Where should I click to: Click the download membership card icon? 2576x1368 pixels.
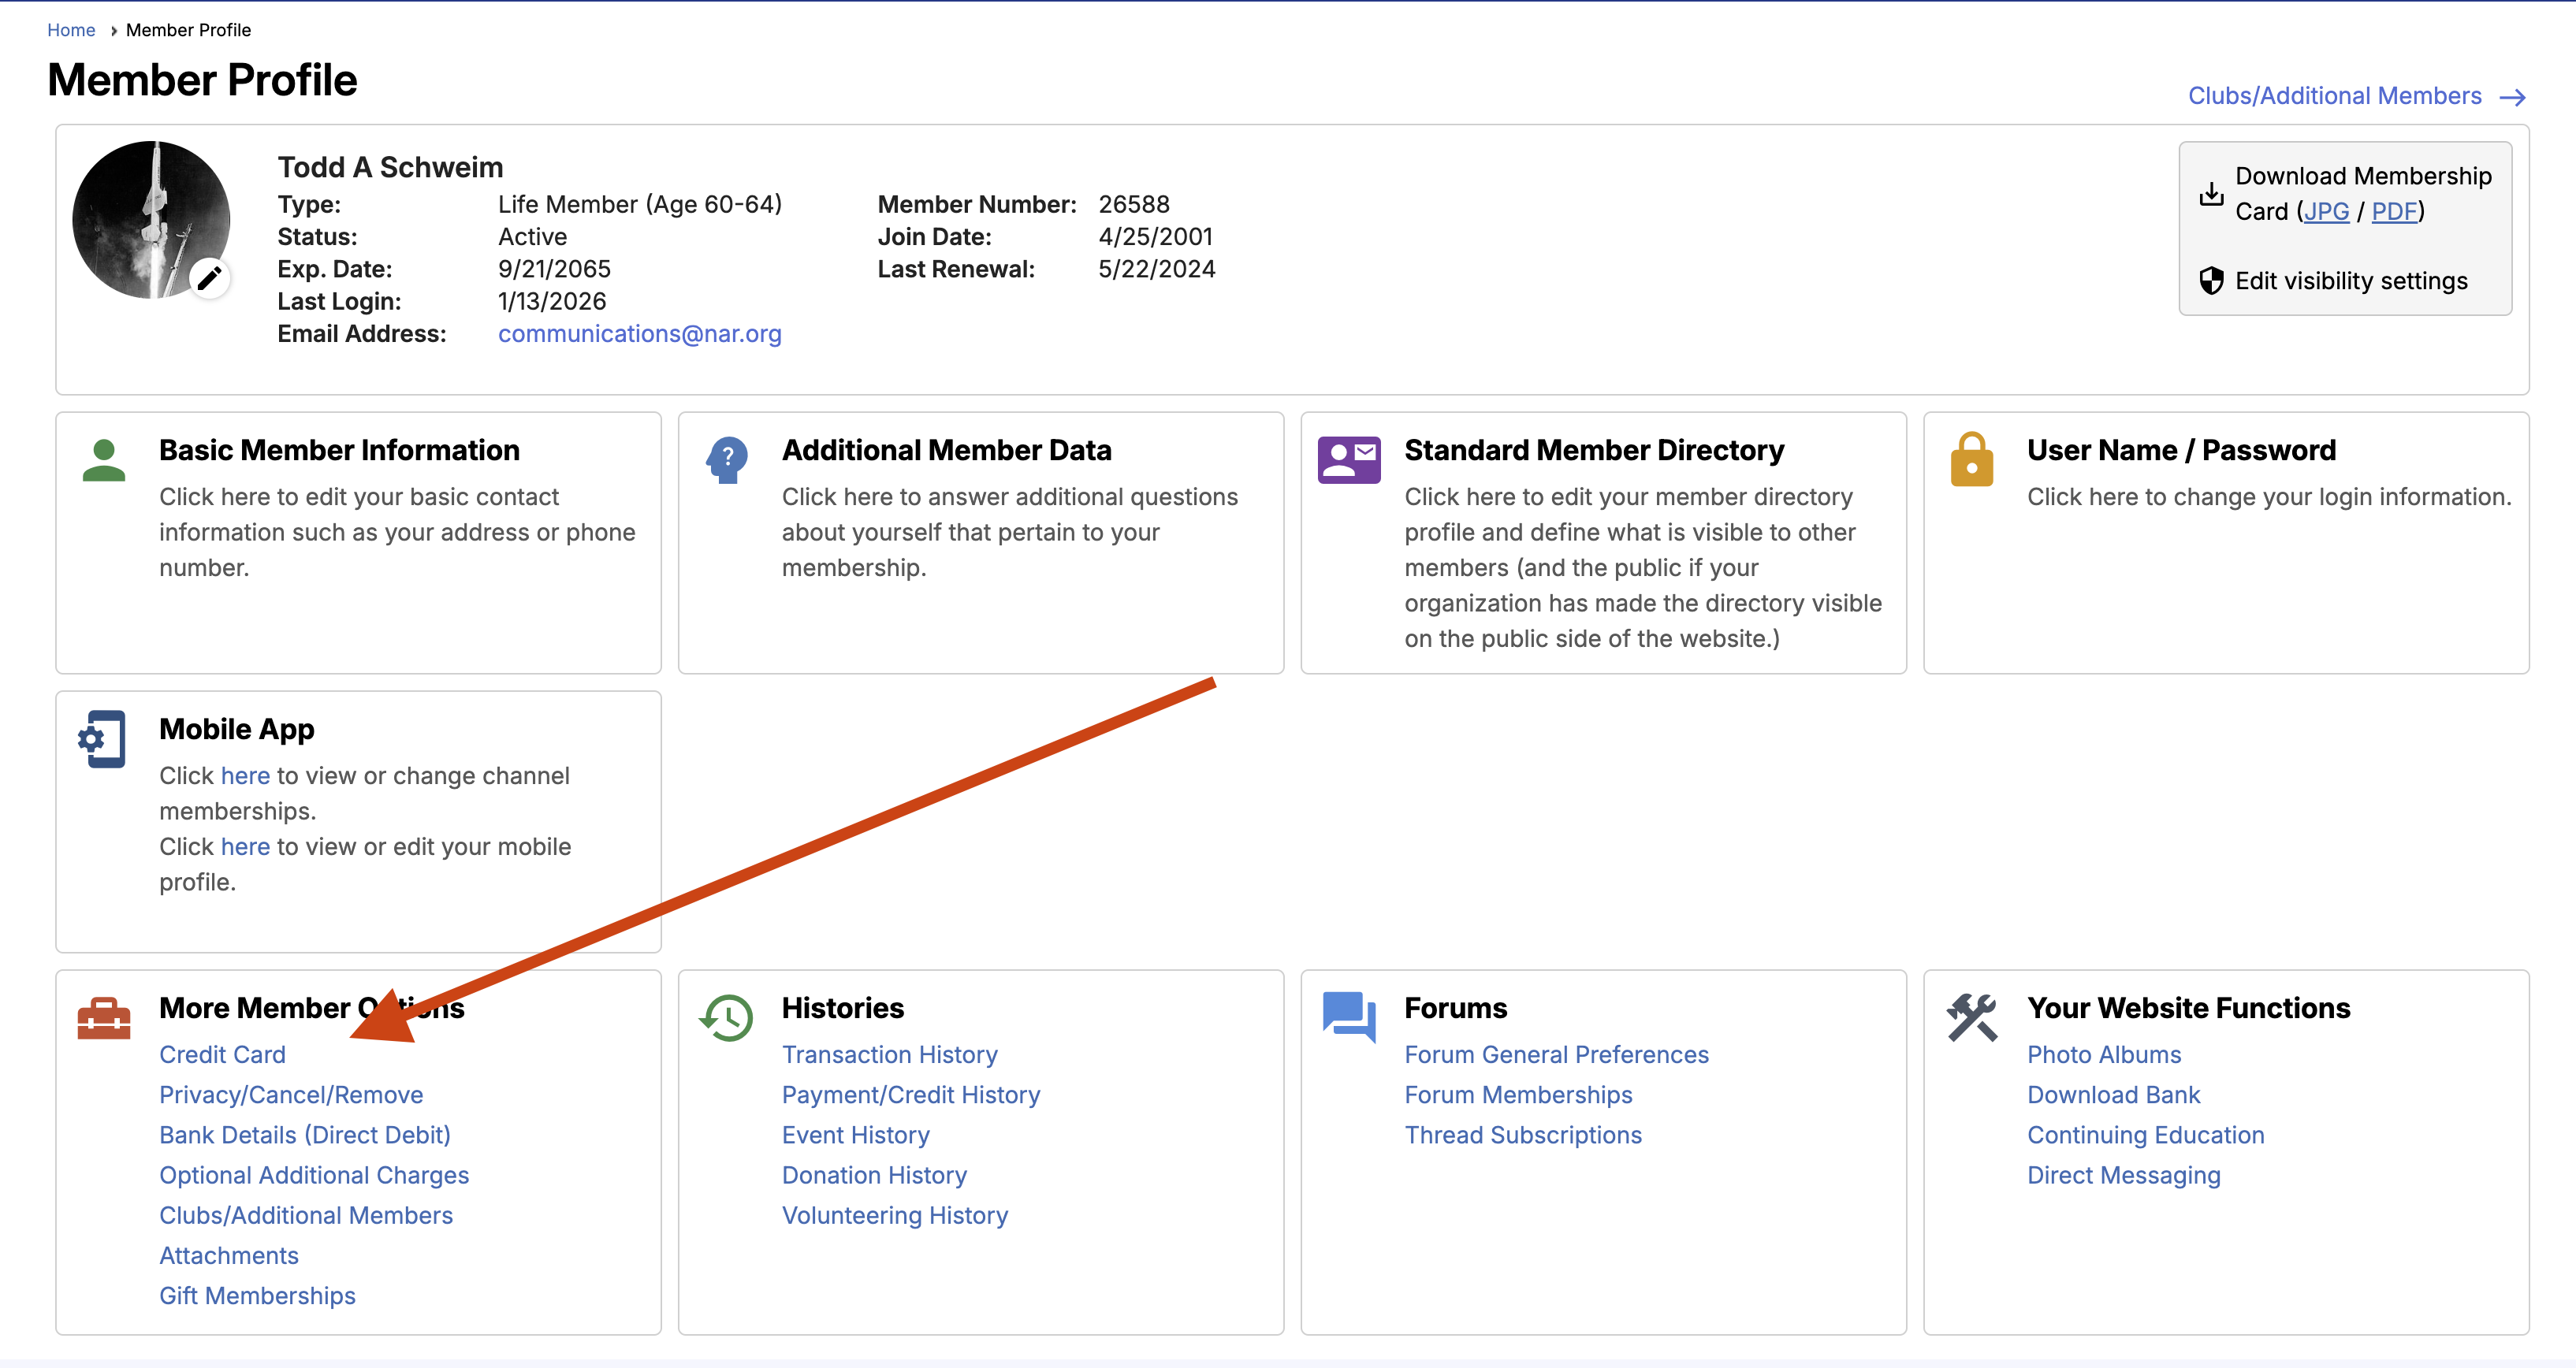point(2211,194)
